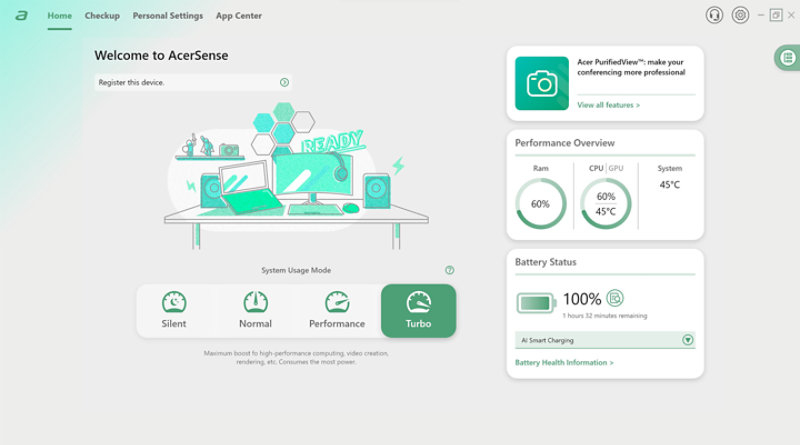
Task: Select Silent usage mode
Action: 174,310
